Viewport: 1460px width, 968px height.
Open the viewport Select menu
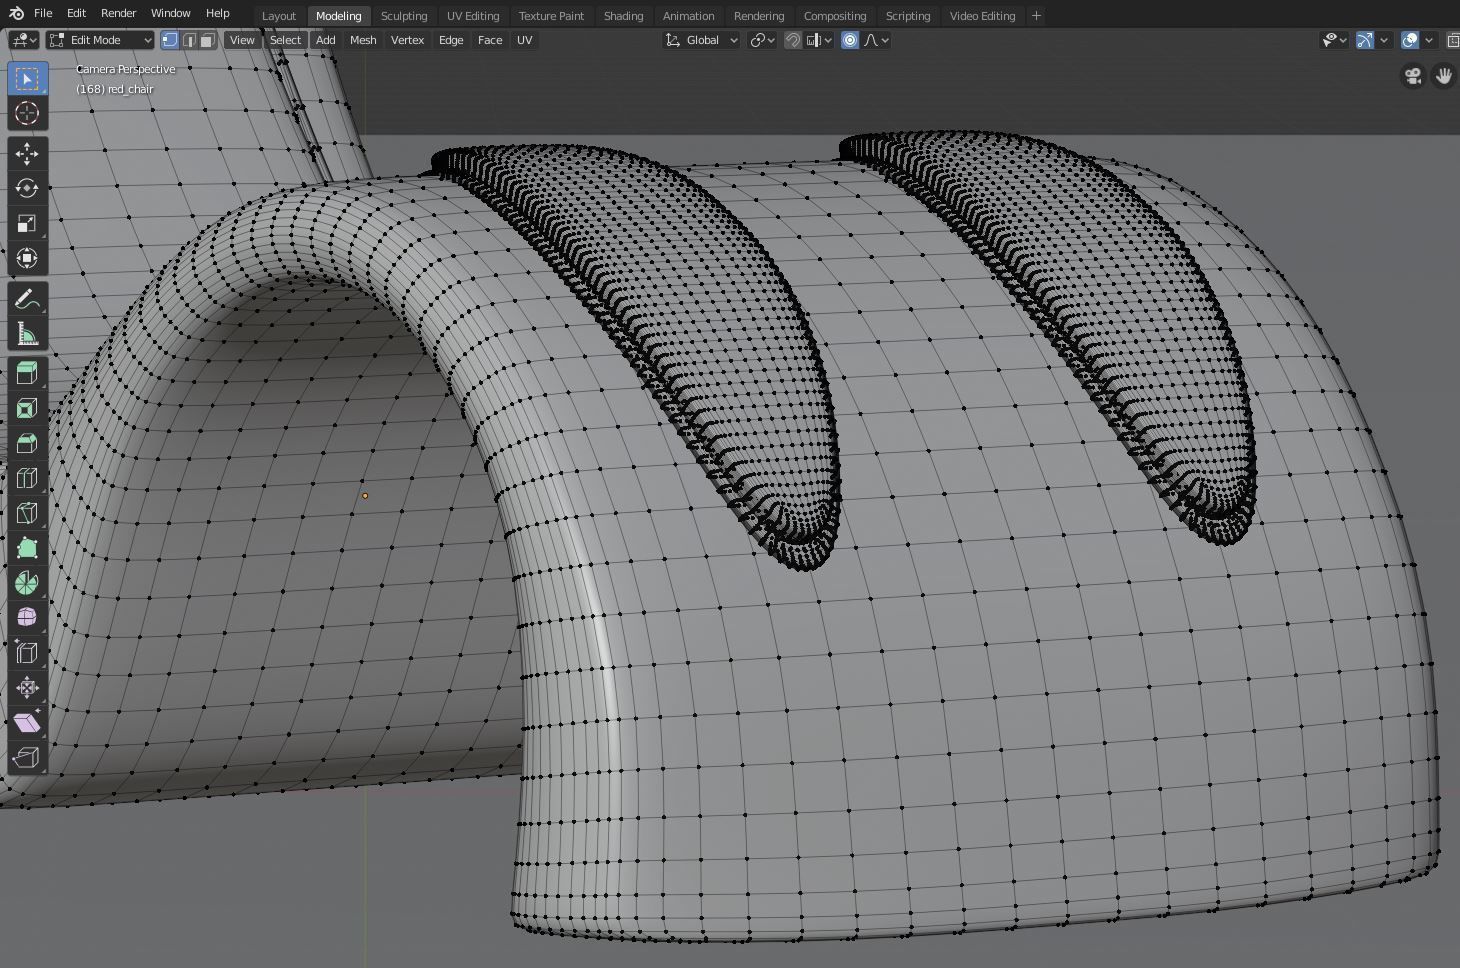coord(285,40)
